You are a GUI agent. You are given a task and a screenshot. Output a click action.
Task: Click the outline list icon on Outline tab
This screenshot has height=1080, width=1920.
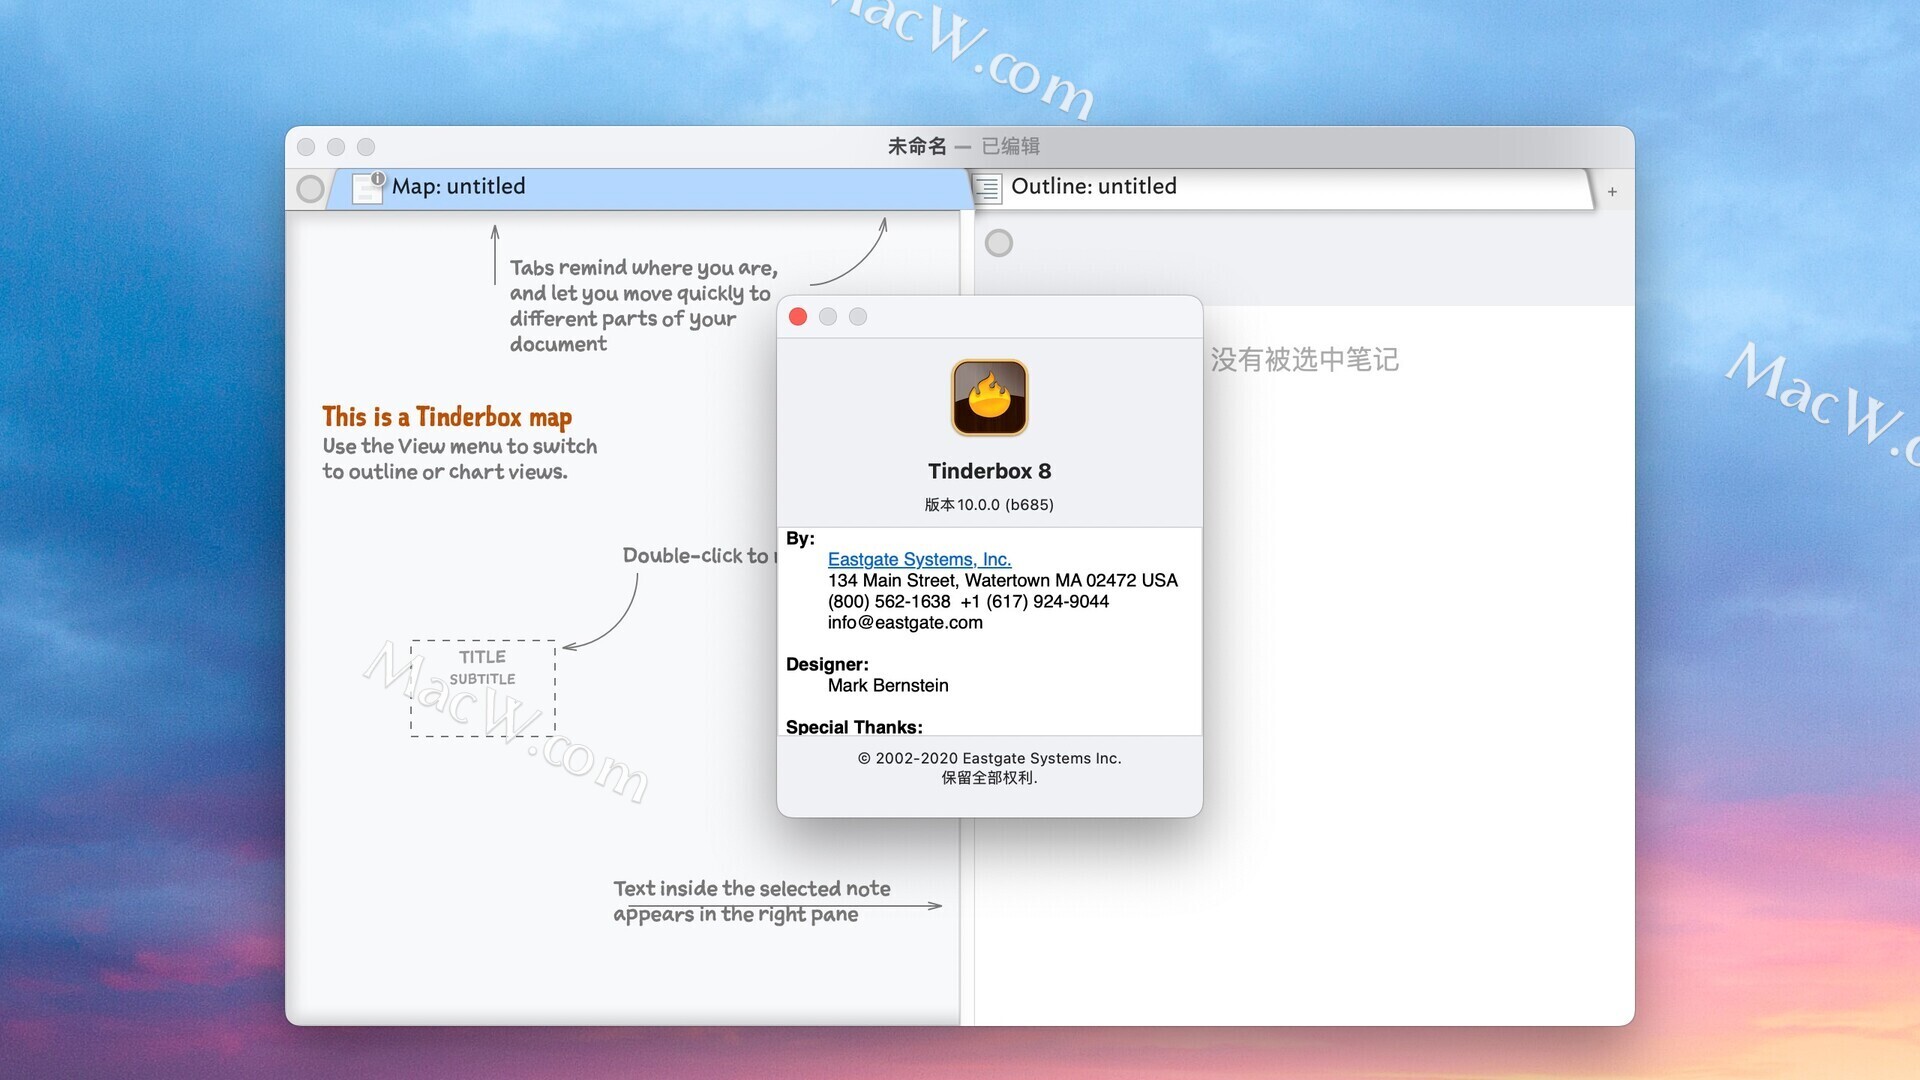tap(988, 188)
